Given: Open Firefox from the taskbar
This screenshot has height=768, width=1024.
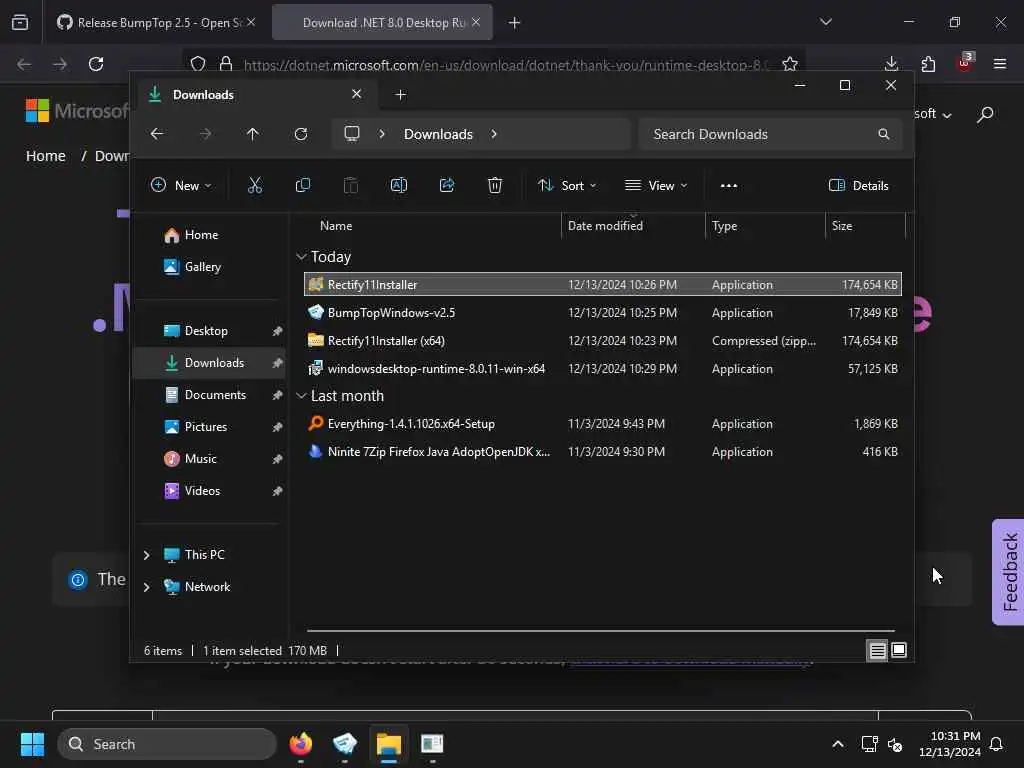Looking at the screenshot, I should (x=301, y=744).
